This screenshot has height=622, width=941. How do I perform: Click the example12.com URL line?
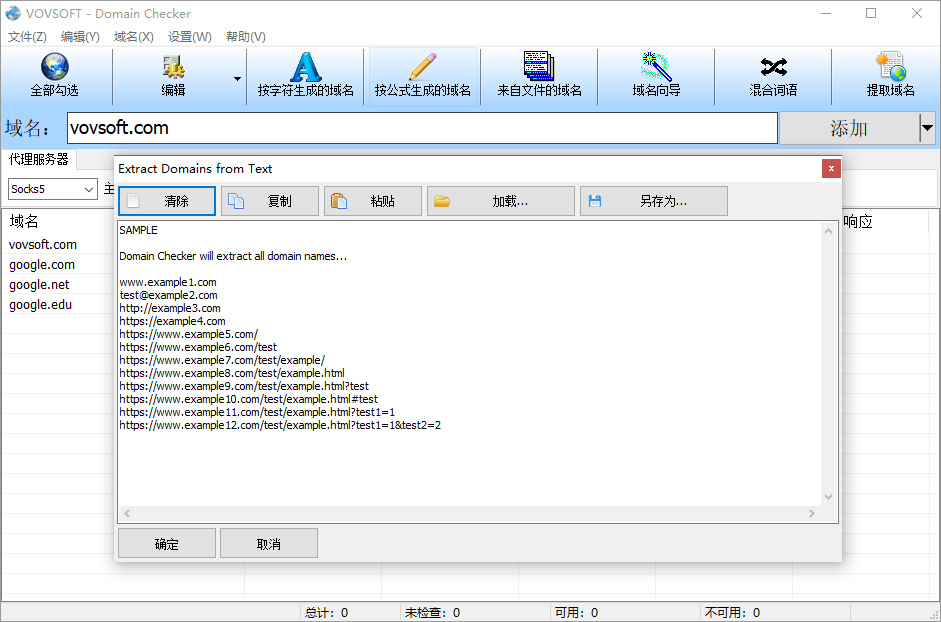point(280,425)
